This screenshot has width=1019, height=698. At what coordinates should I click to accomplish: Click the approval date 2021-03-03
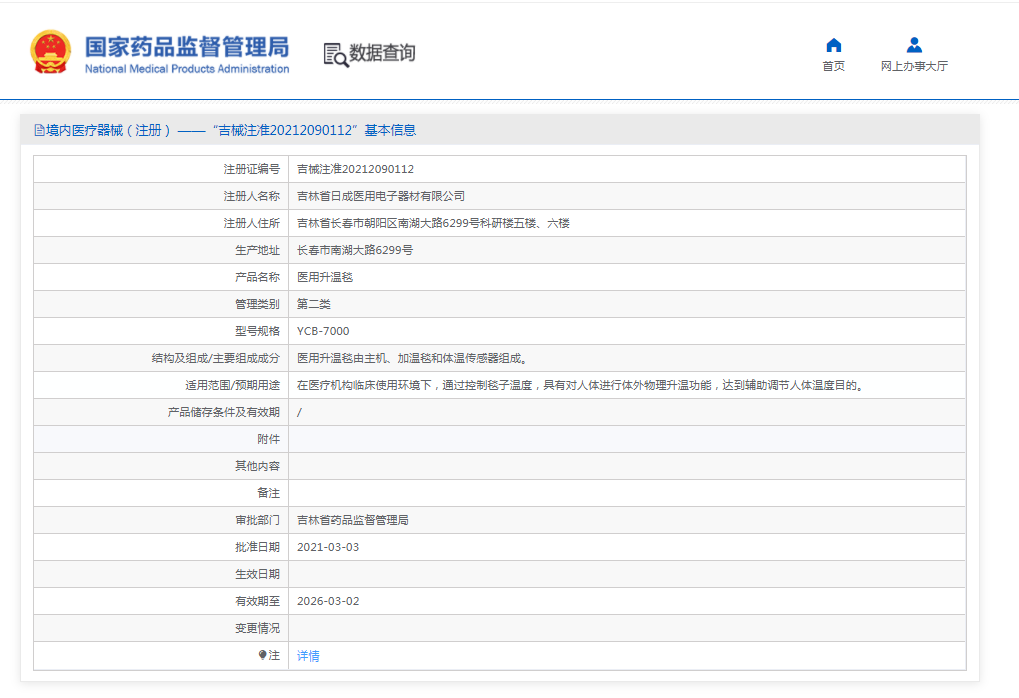click(328, 547)
